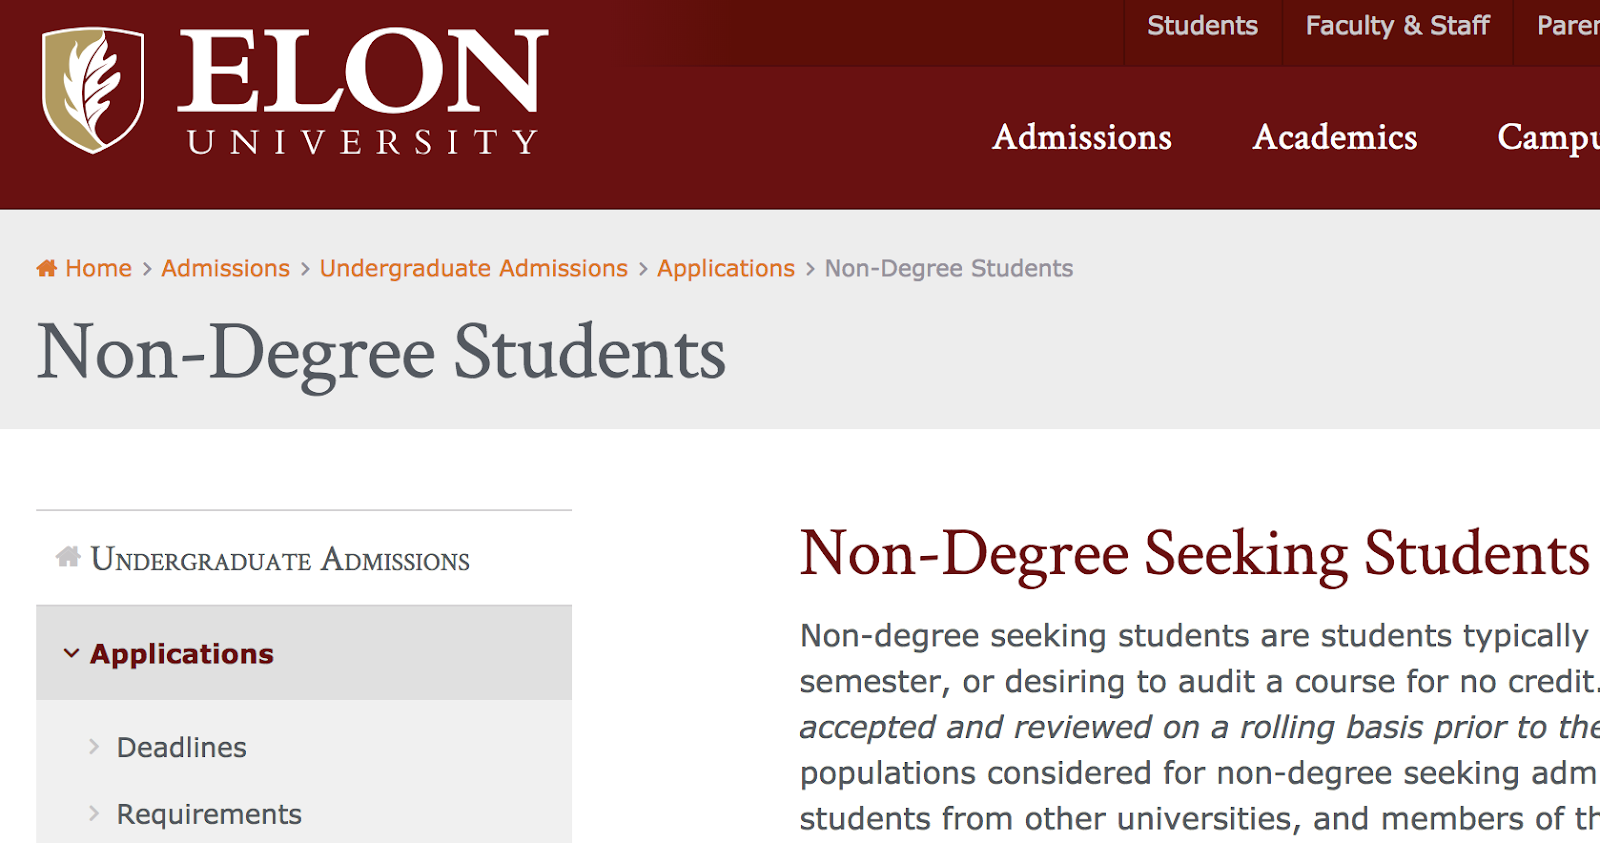Open the Academics main menu
Image resolution: width=1600 pixels, height=843 pixels.
[1335, 137]
